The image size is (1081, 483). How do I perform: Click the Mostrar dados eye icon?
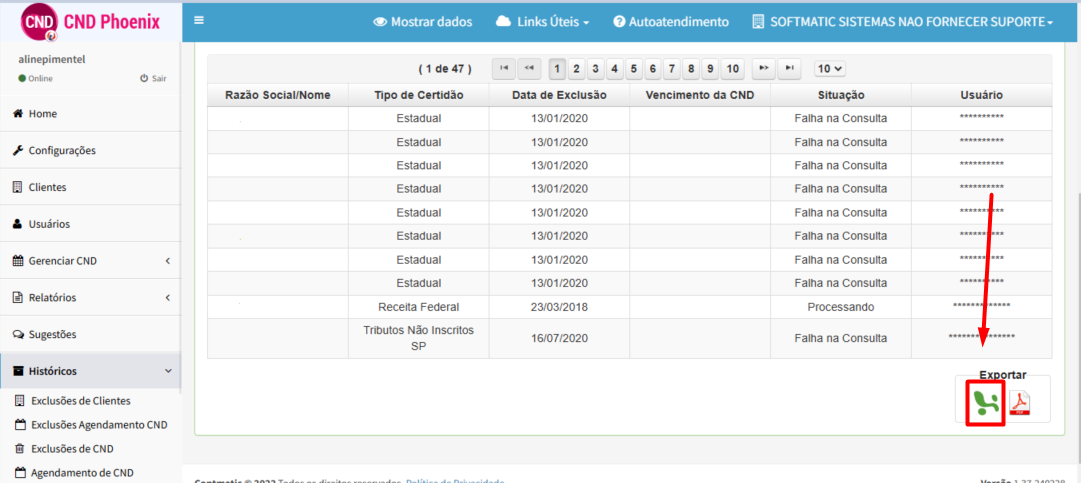(x=381, y=22)
